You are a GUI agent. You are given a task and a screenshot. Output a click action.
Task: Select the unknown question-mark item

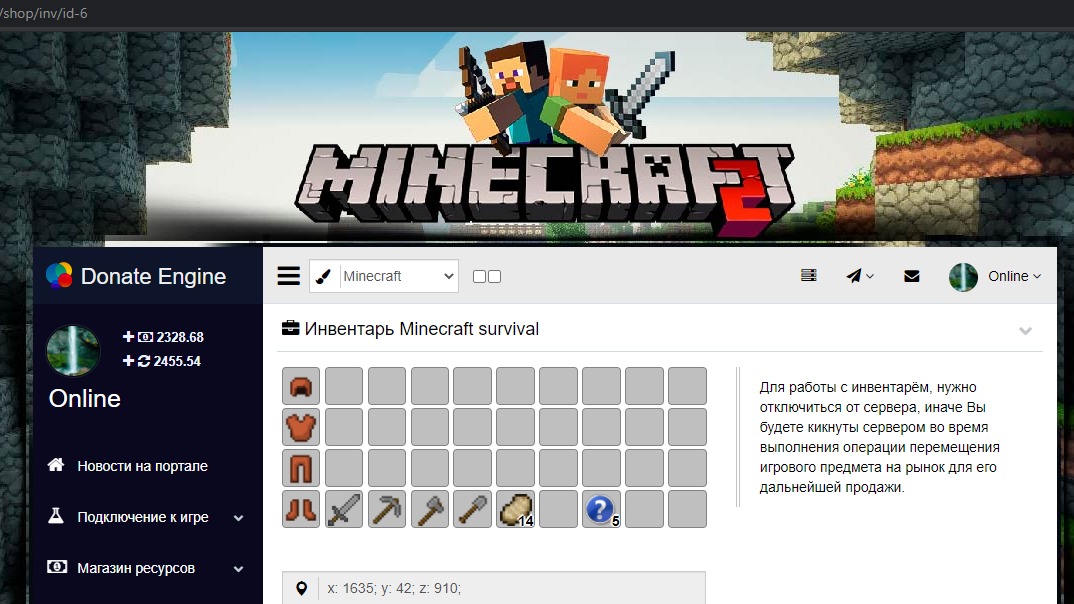[601, 509]
